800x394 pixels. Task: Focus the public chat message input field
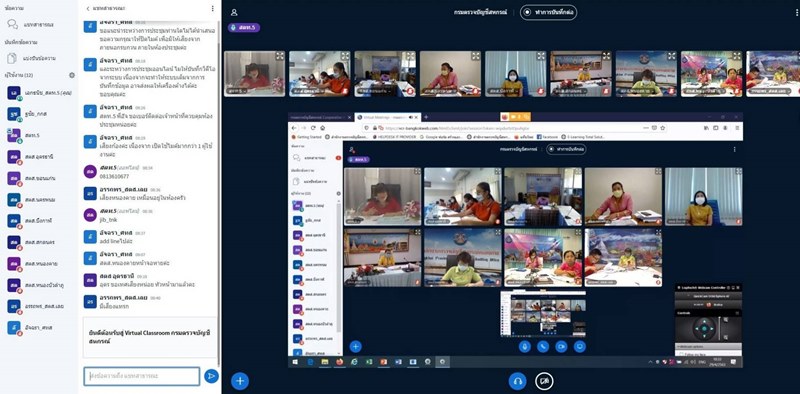coord(142,376)
